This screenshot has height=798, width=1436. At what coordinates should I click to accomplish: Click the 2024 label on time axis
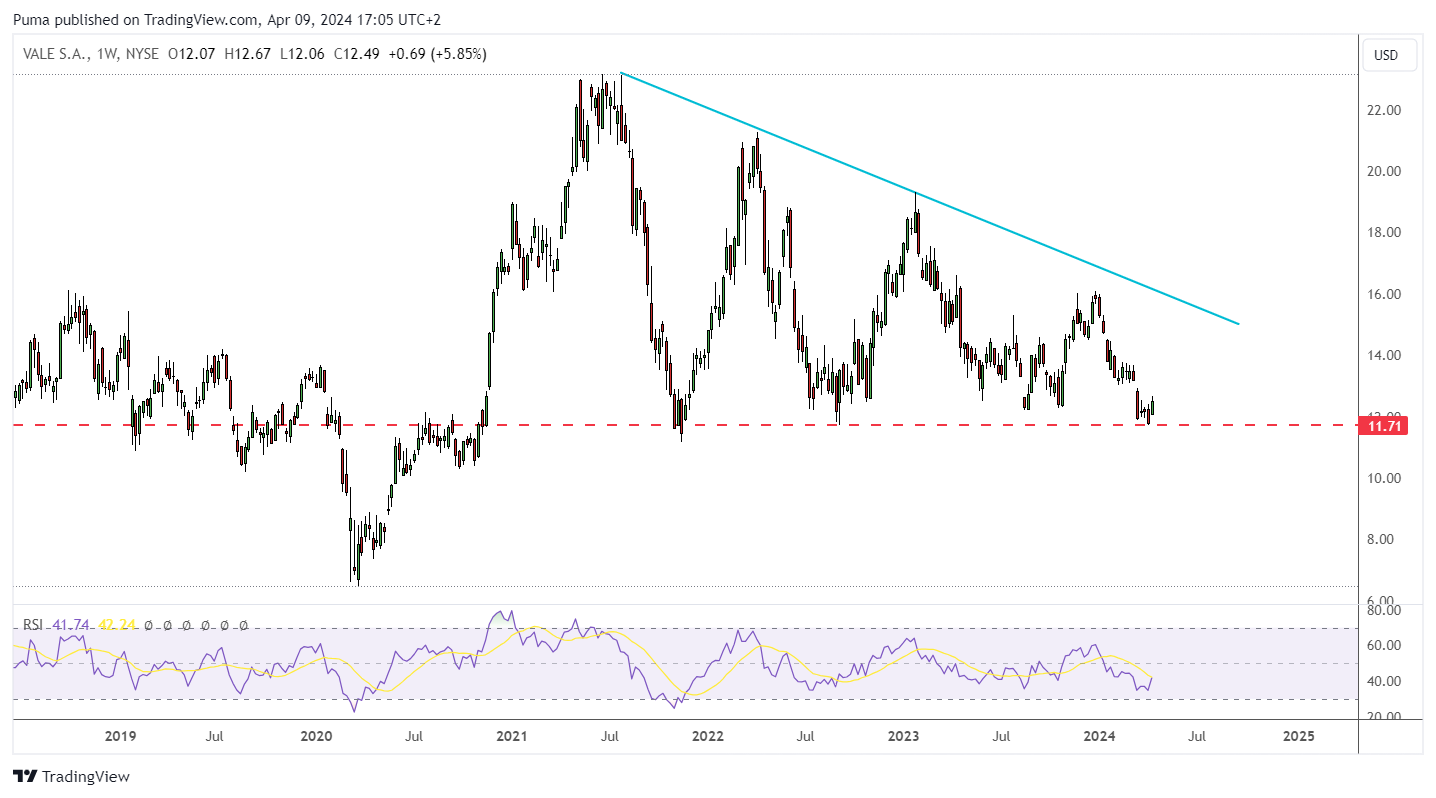tap(1100, 736)
